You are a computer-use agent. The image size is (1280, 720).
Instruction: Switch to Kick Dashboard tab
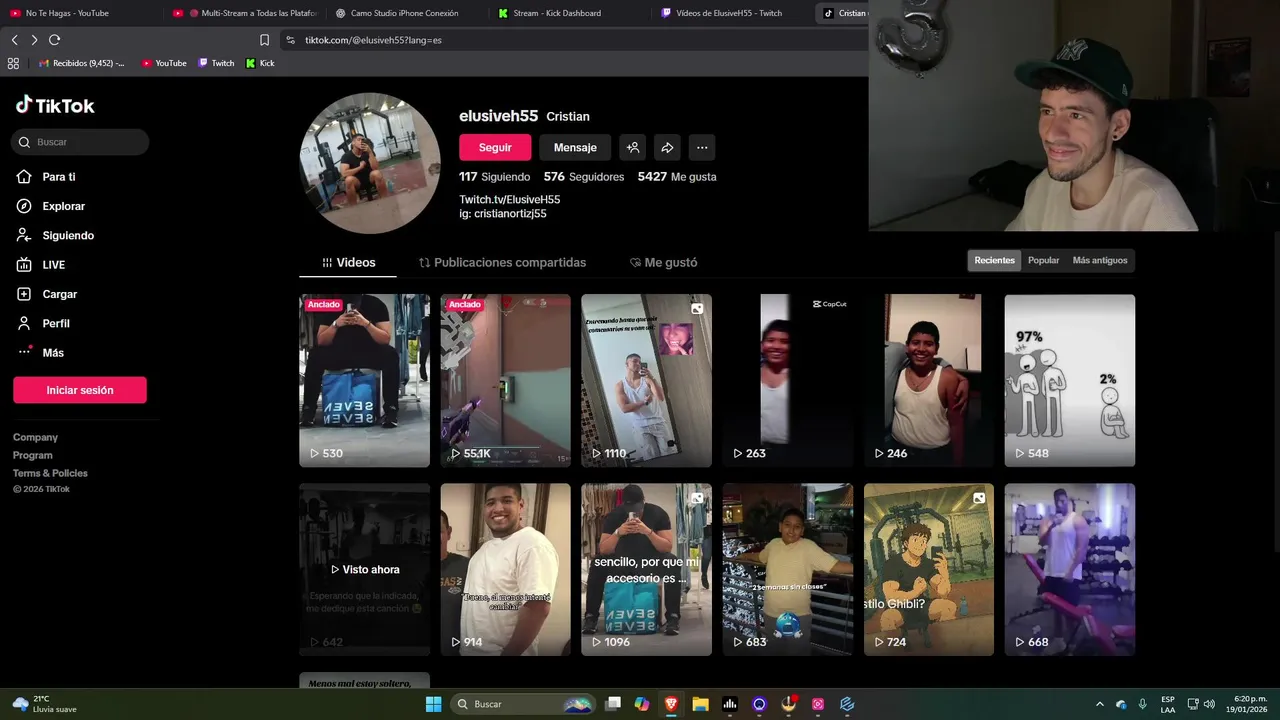568,13
